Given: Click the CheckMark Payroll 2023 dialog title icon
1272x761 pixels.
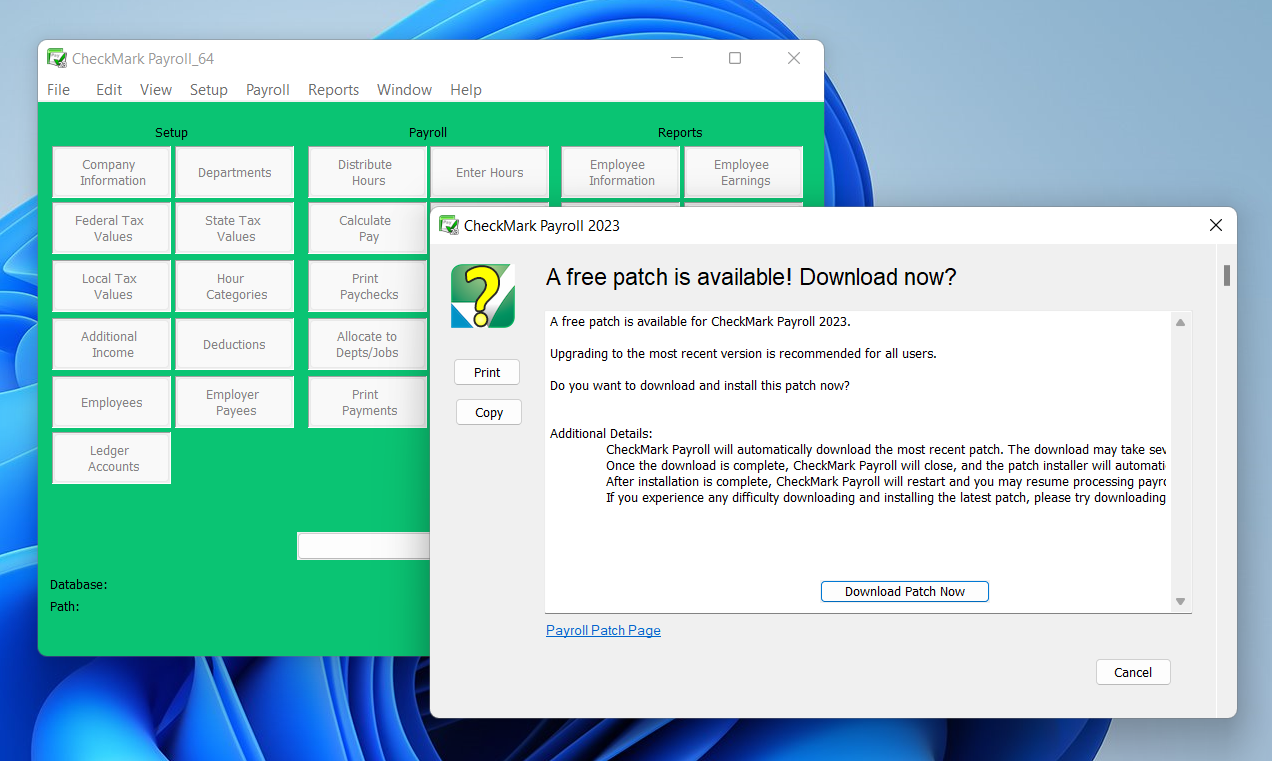Looking at the screenshot, I should click(449, 225).
